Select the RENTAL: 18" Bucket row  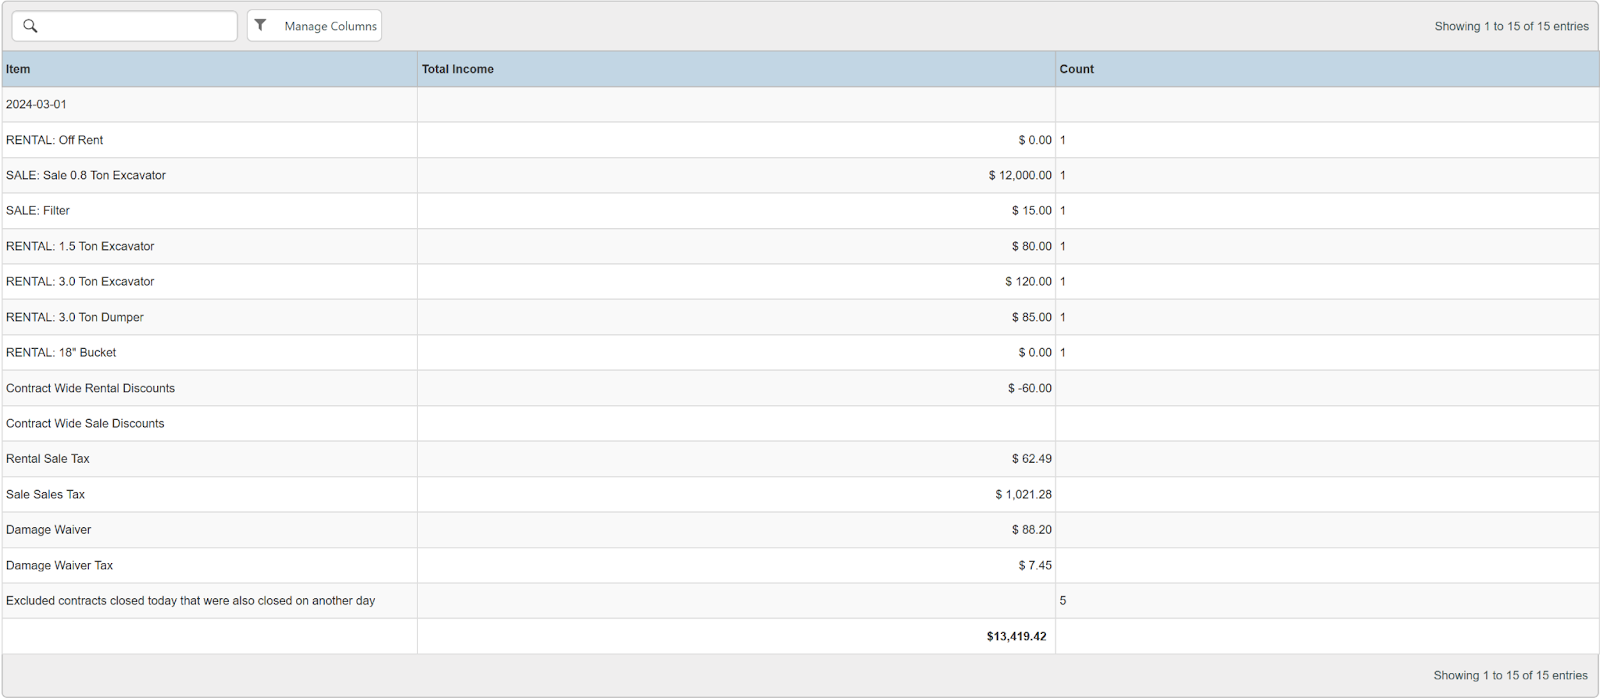(61, 353)
